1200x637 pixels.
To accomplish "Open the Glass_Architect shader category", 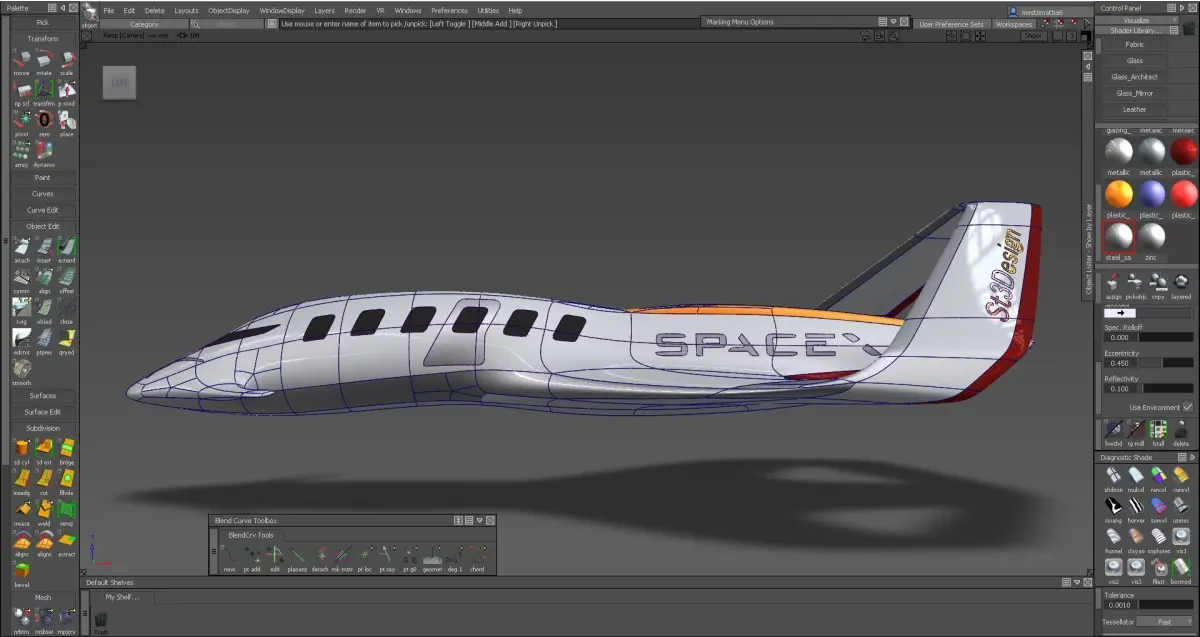I will point(1134,77).
